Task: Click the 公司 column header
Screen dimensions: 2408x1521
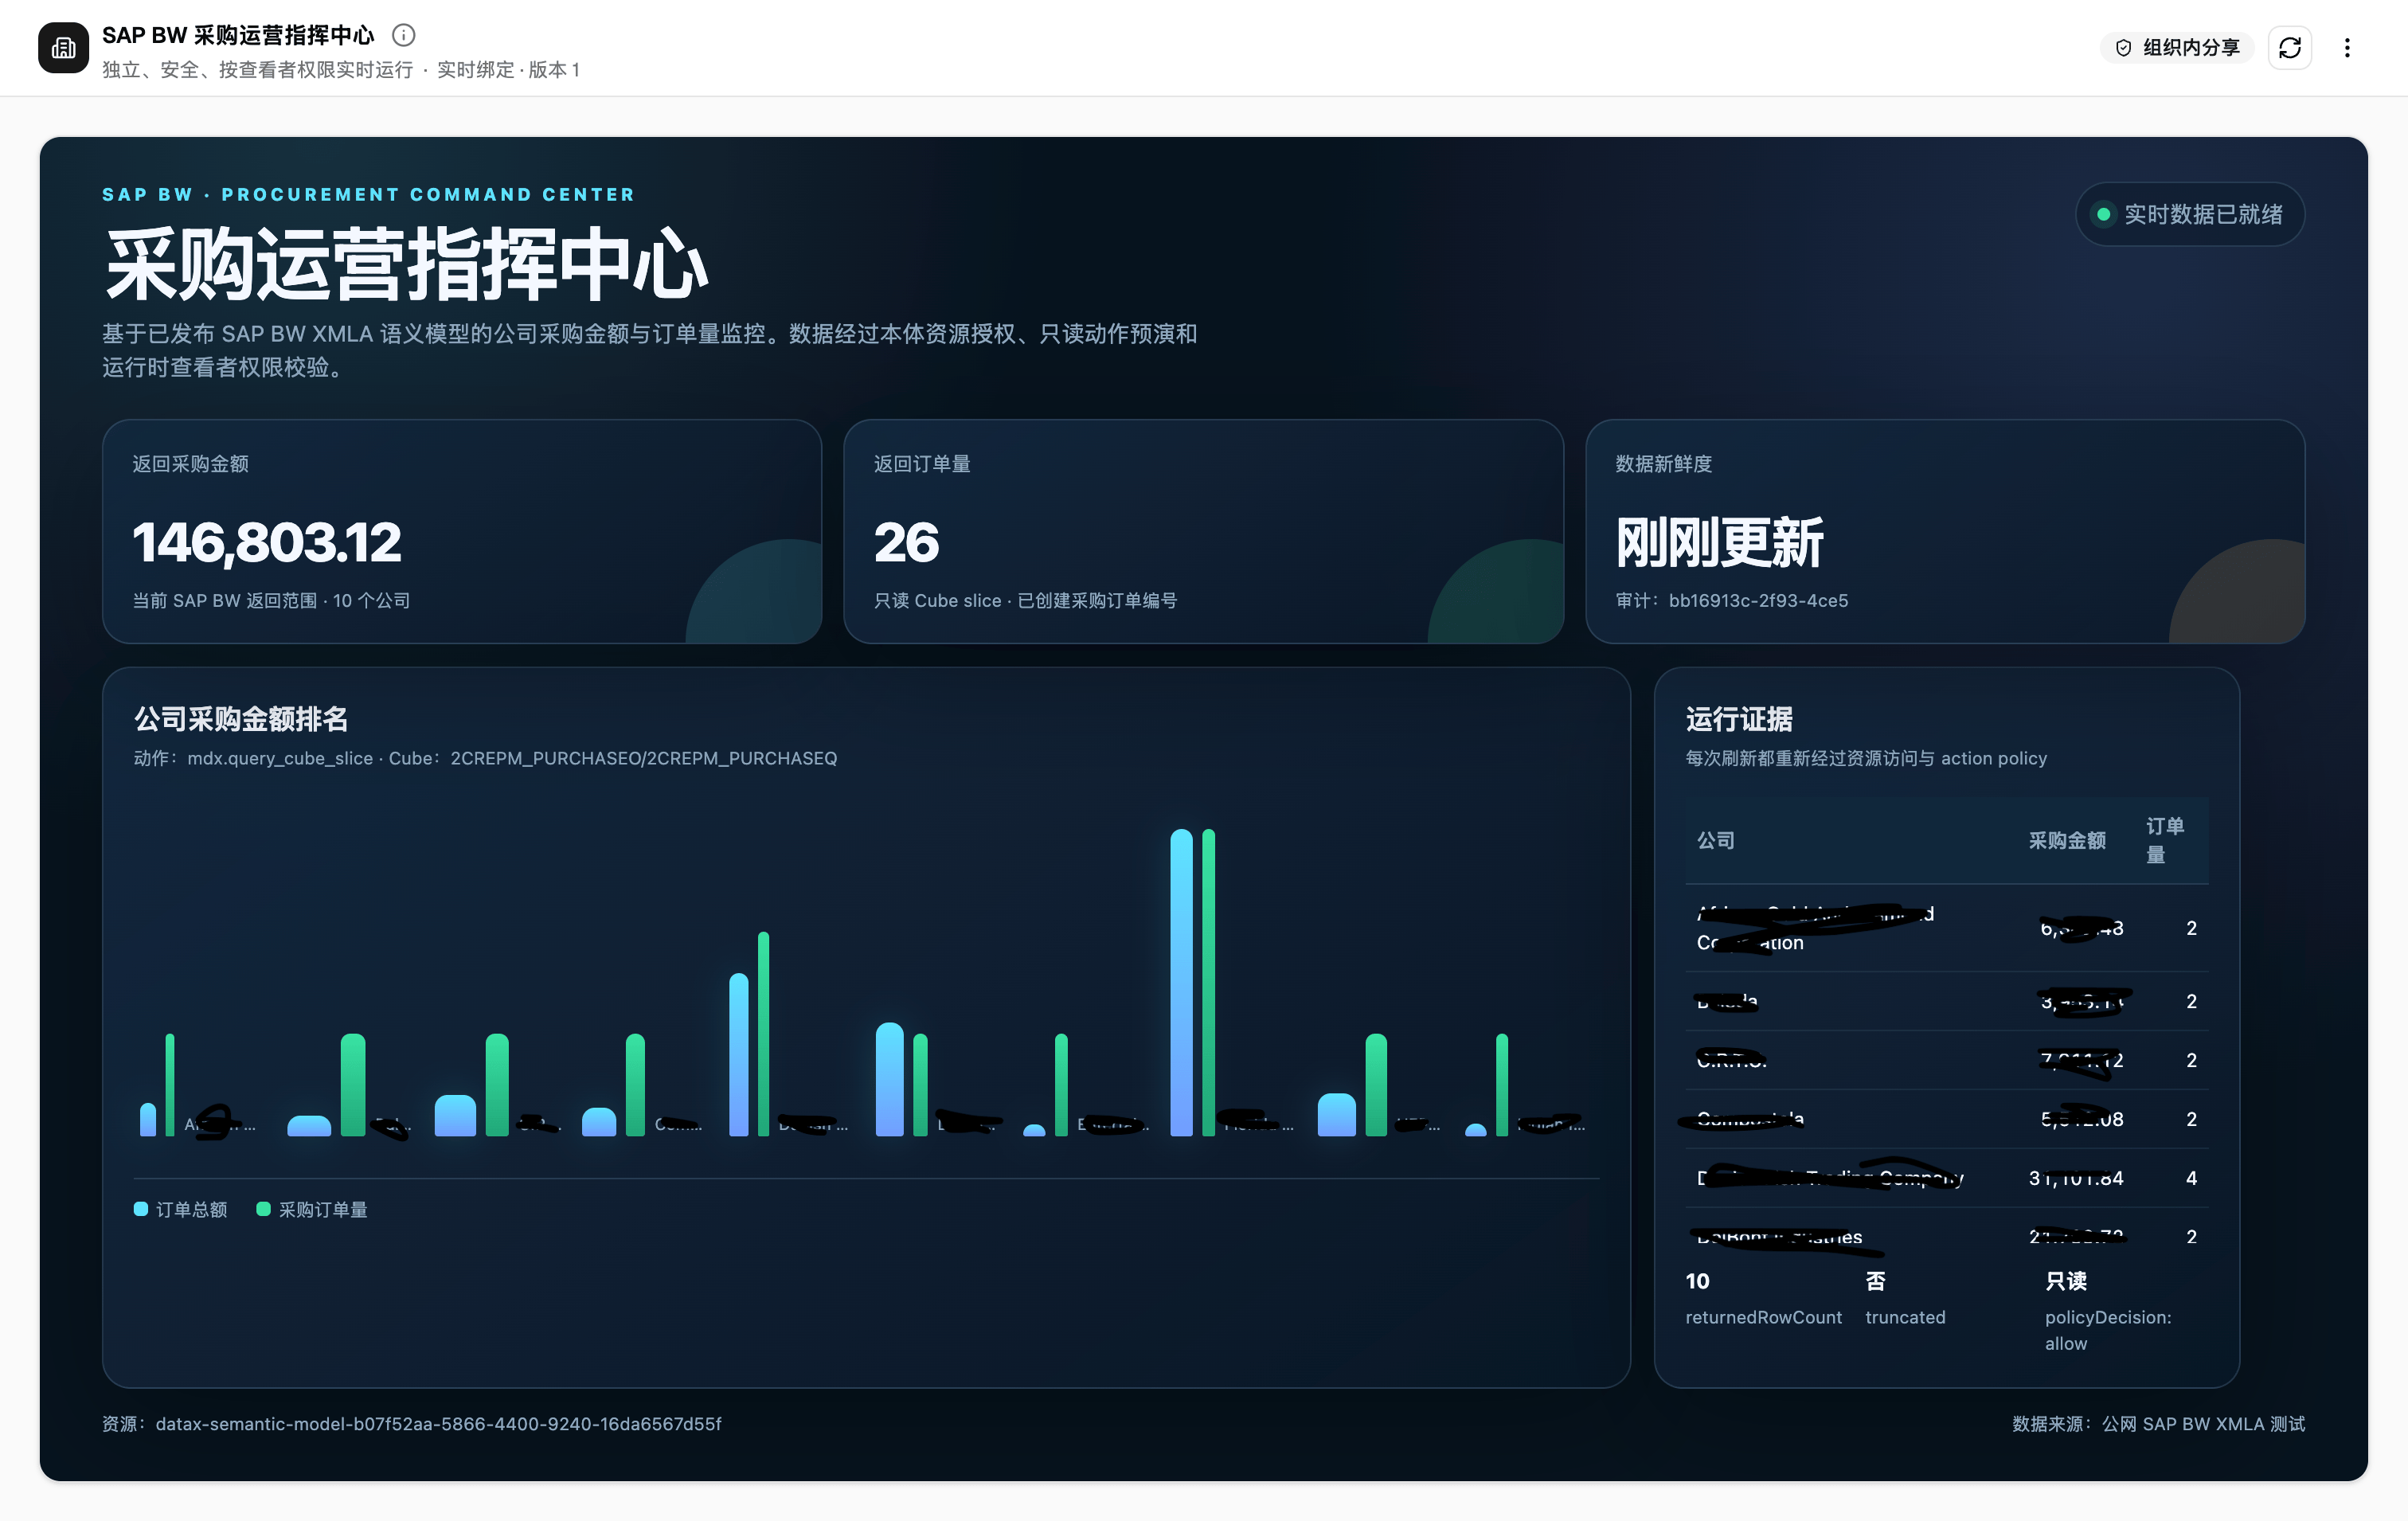Action: tap(1715, 840)
